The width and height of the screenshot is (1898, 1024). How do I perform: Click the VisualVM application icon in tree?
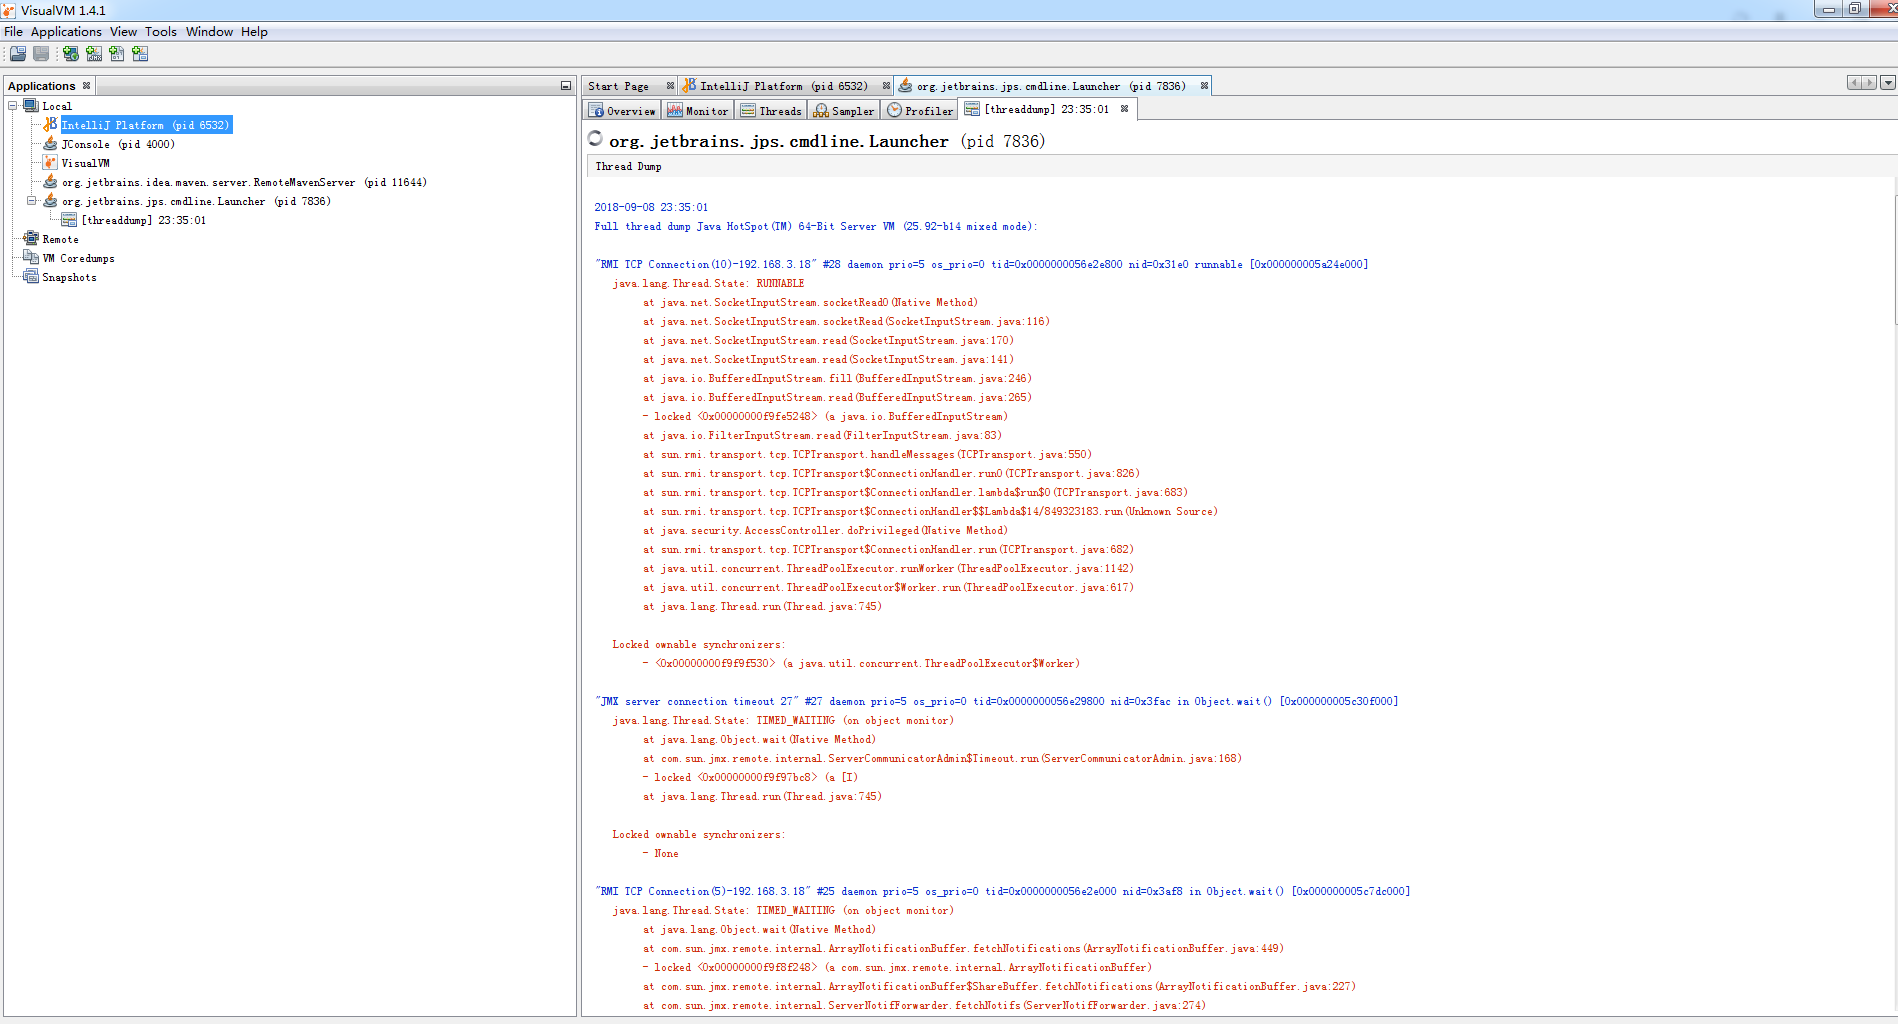click(x=50, y=163)
